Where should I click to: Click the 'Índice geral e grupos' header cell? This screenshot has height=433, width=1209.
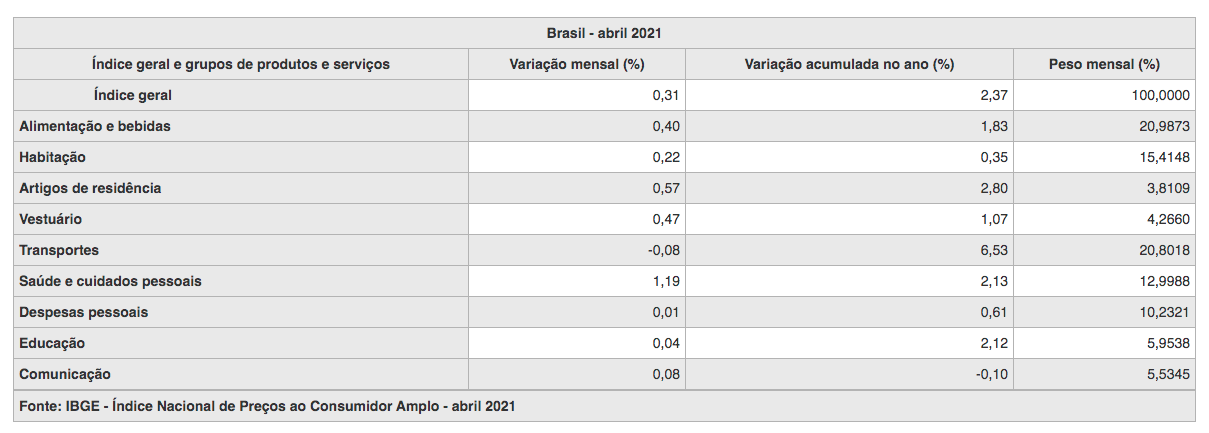coord(241,64)
